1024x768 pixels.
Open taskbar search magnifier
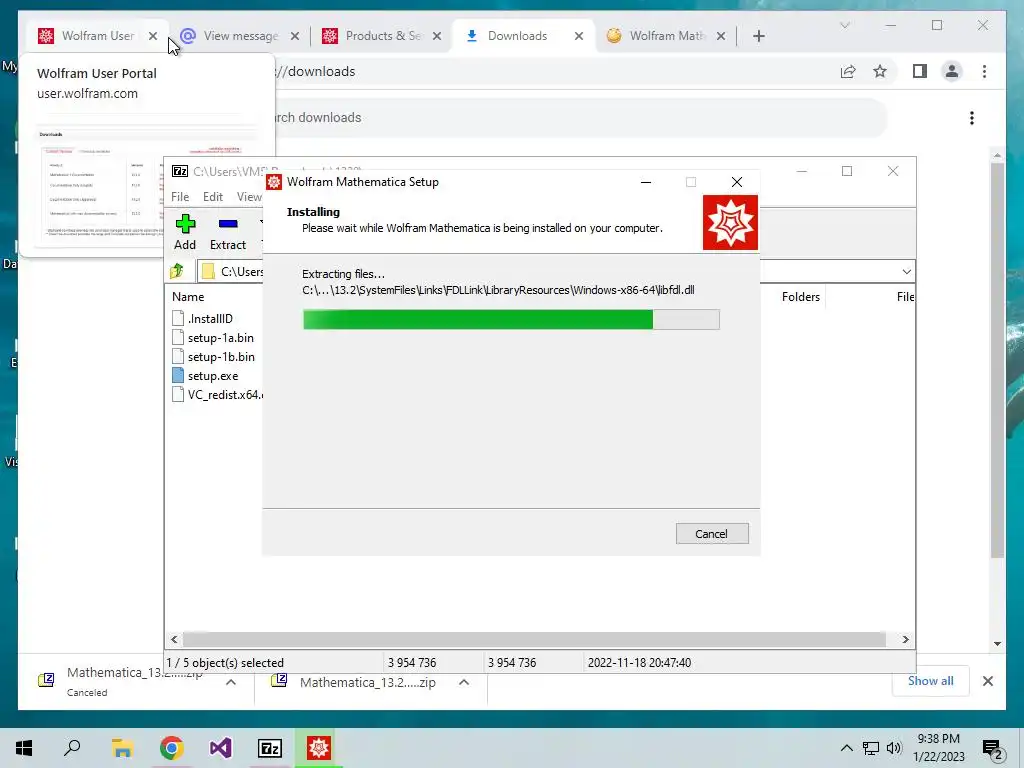tap(72, 748)
